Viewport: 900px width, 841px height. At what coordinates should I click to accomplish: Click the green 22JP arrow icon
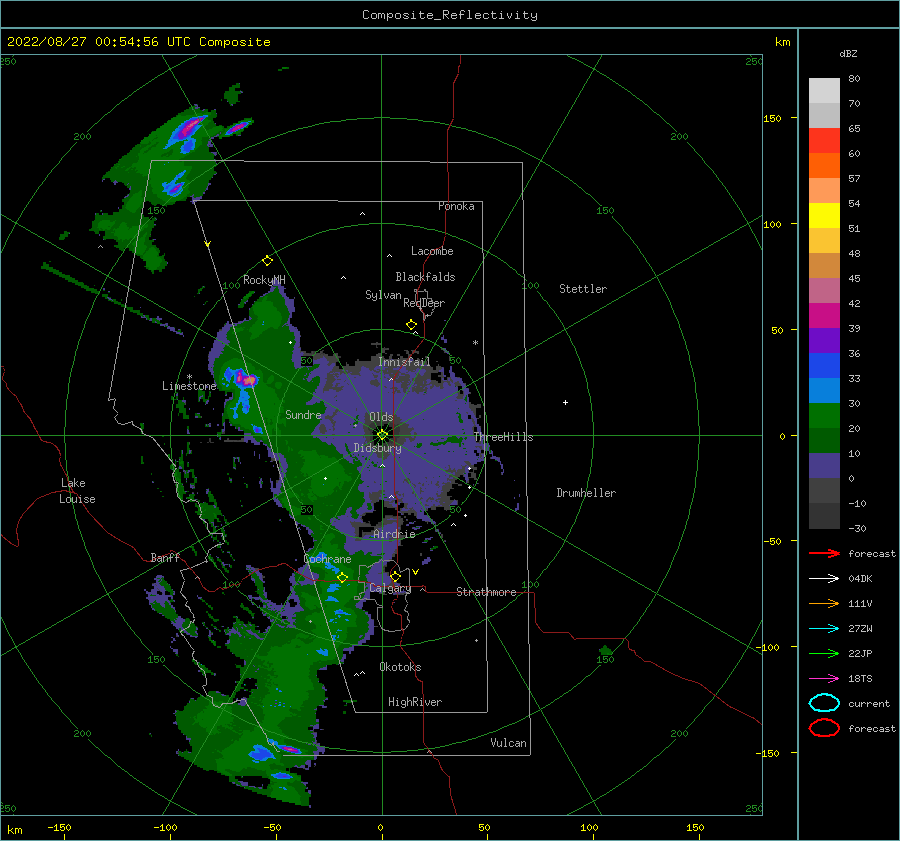824,653
